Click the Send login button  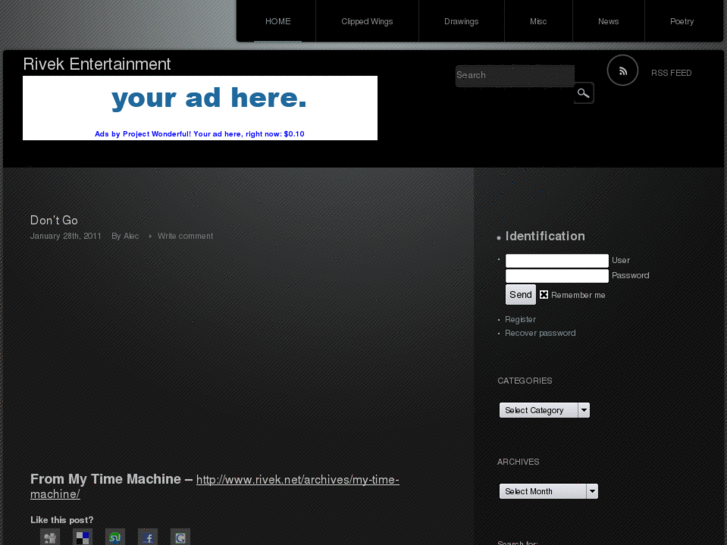pyautogui.click(x=521, y=295)
